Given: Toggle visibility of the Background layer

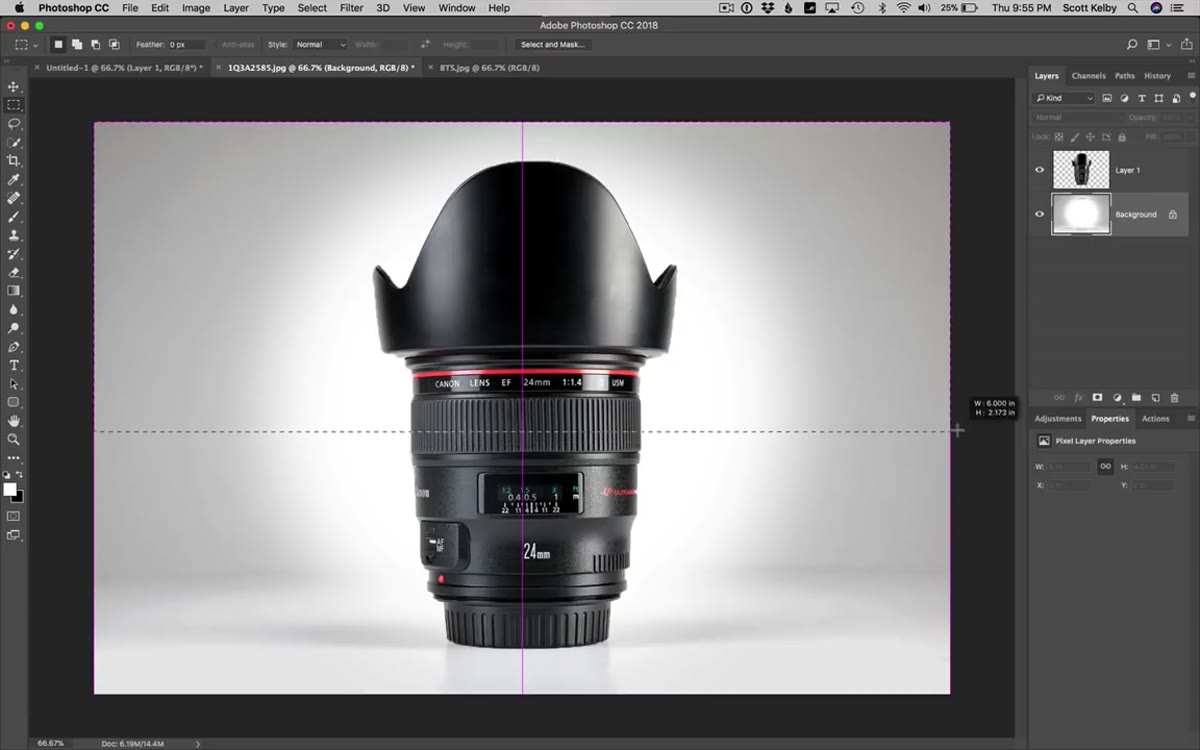Looking at the screenshot, I should coord(1039,214).
